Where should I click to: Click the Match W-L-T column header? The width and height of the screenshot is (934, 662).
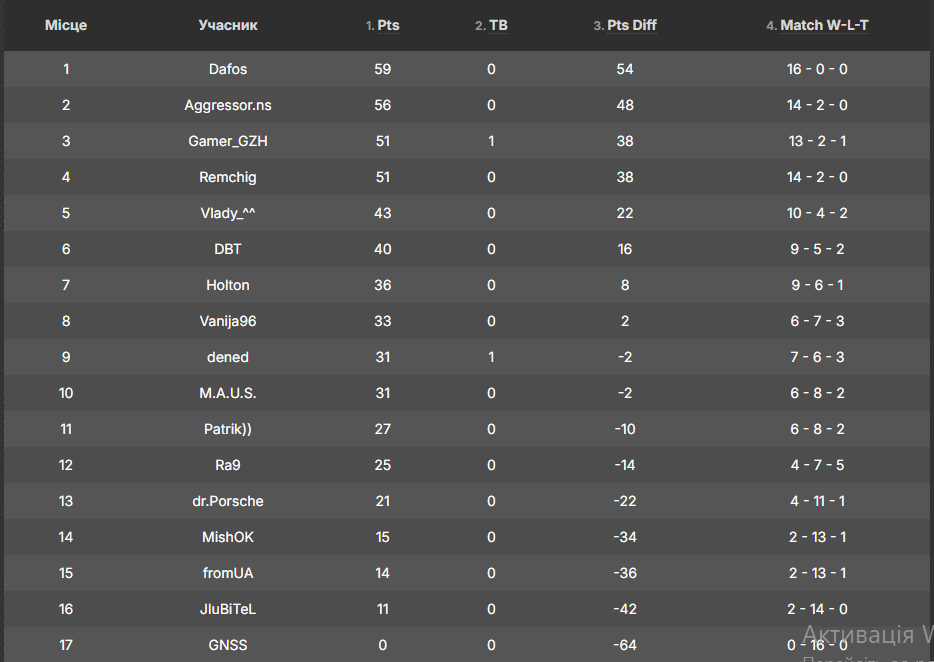pos(824,26)
